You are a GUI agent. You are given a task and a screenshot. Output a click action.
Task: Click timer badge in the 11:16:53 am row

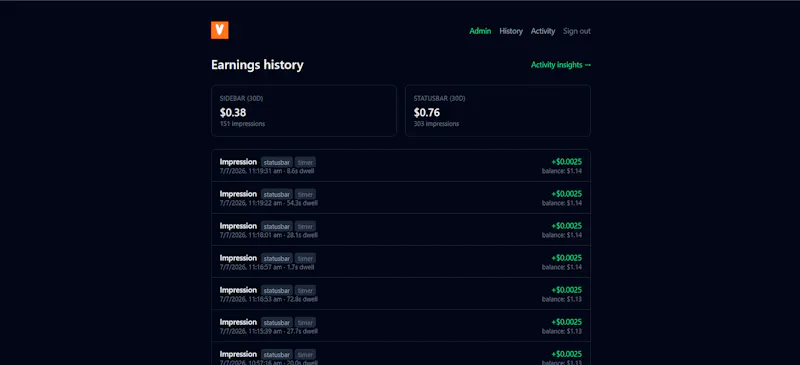point(305,290)
